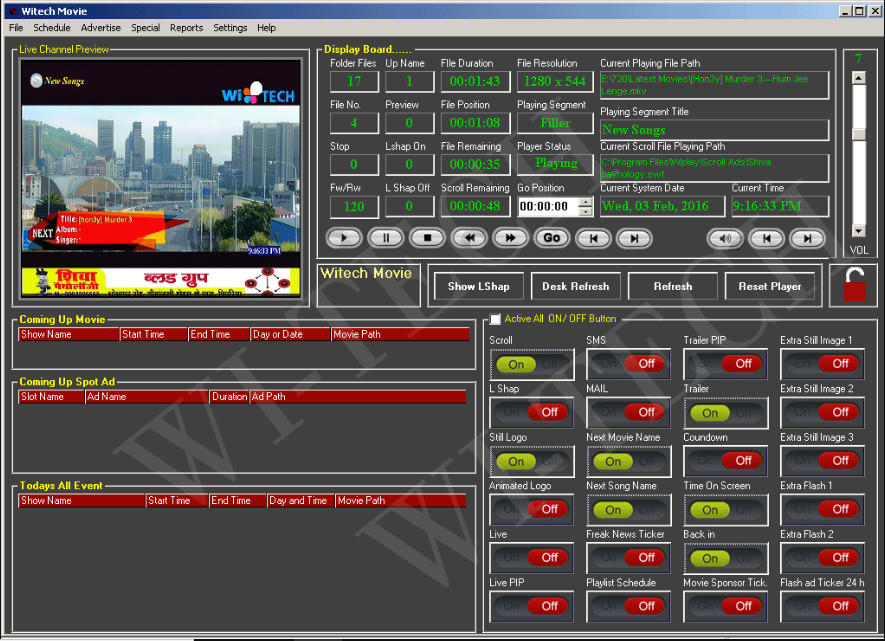885x641 pixels.
Task: Turn off the Time On Screen toggle
Action: tap(726, 510)
